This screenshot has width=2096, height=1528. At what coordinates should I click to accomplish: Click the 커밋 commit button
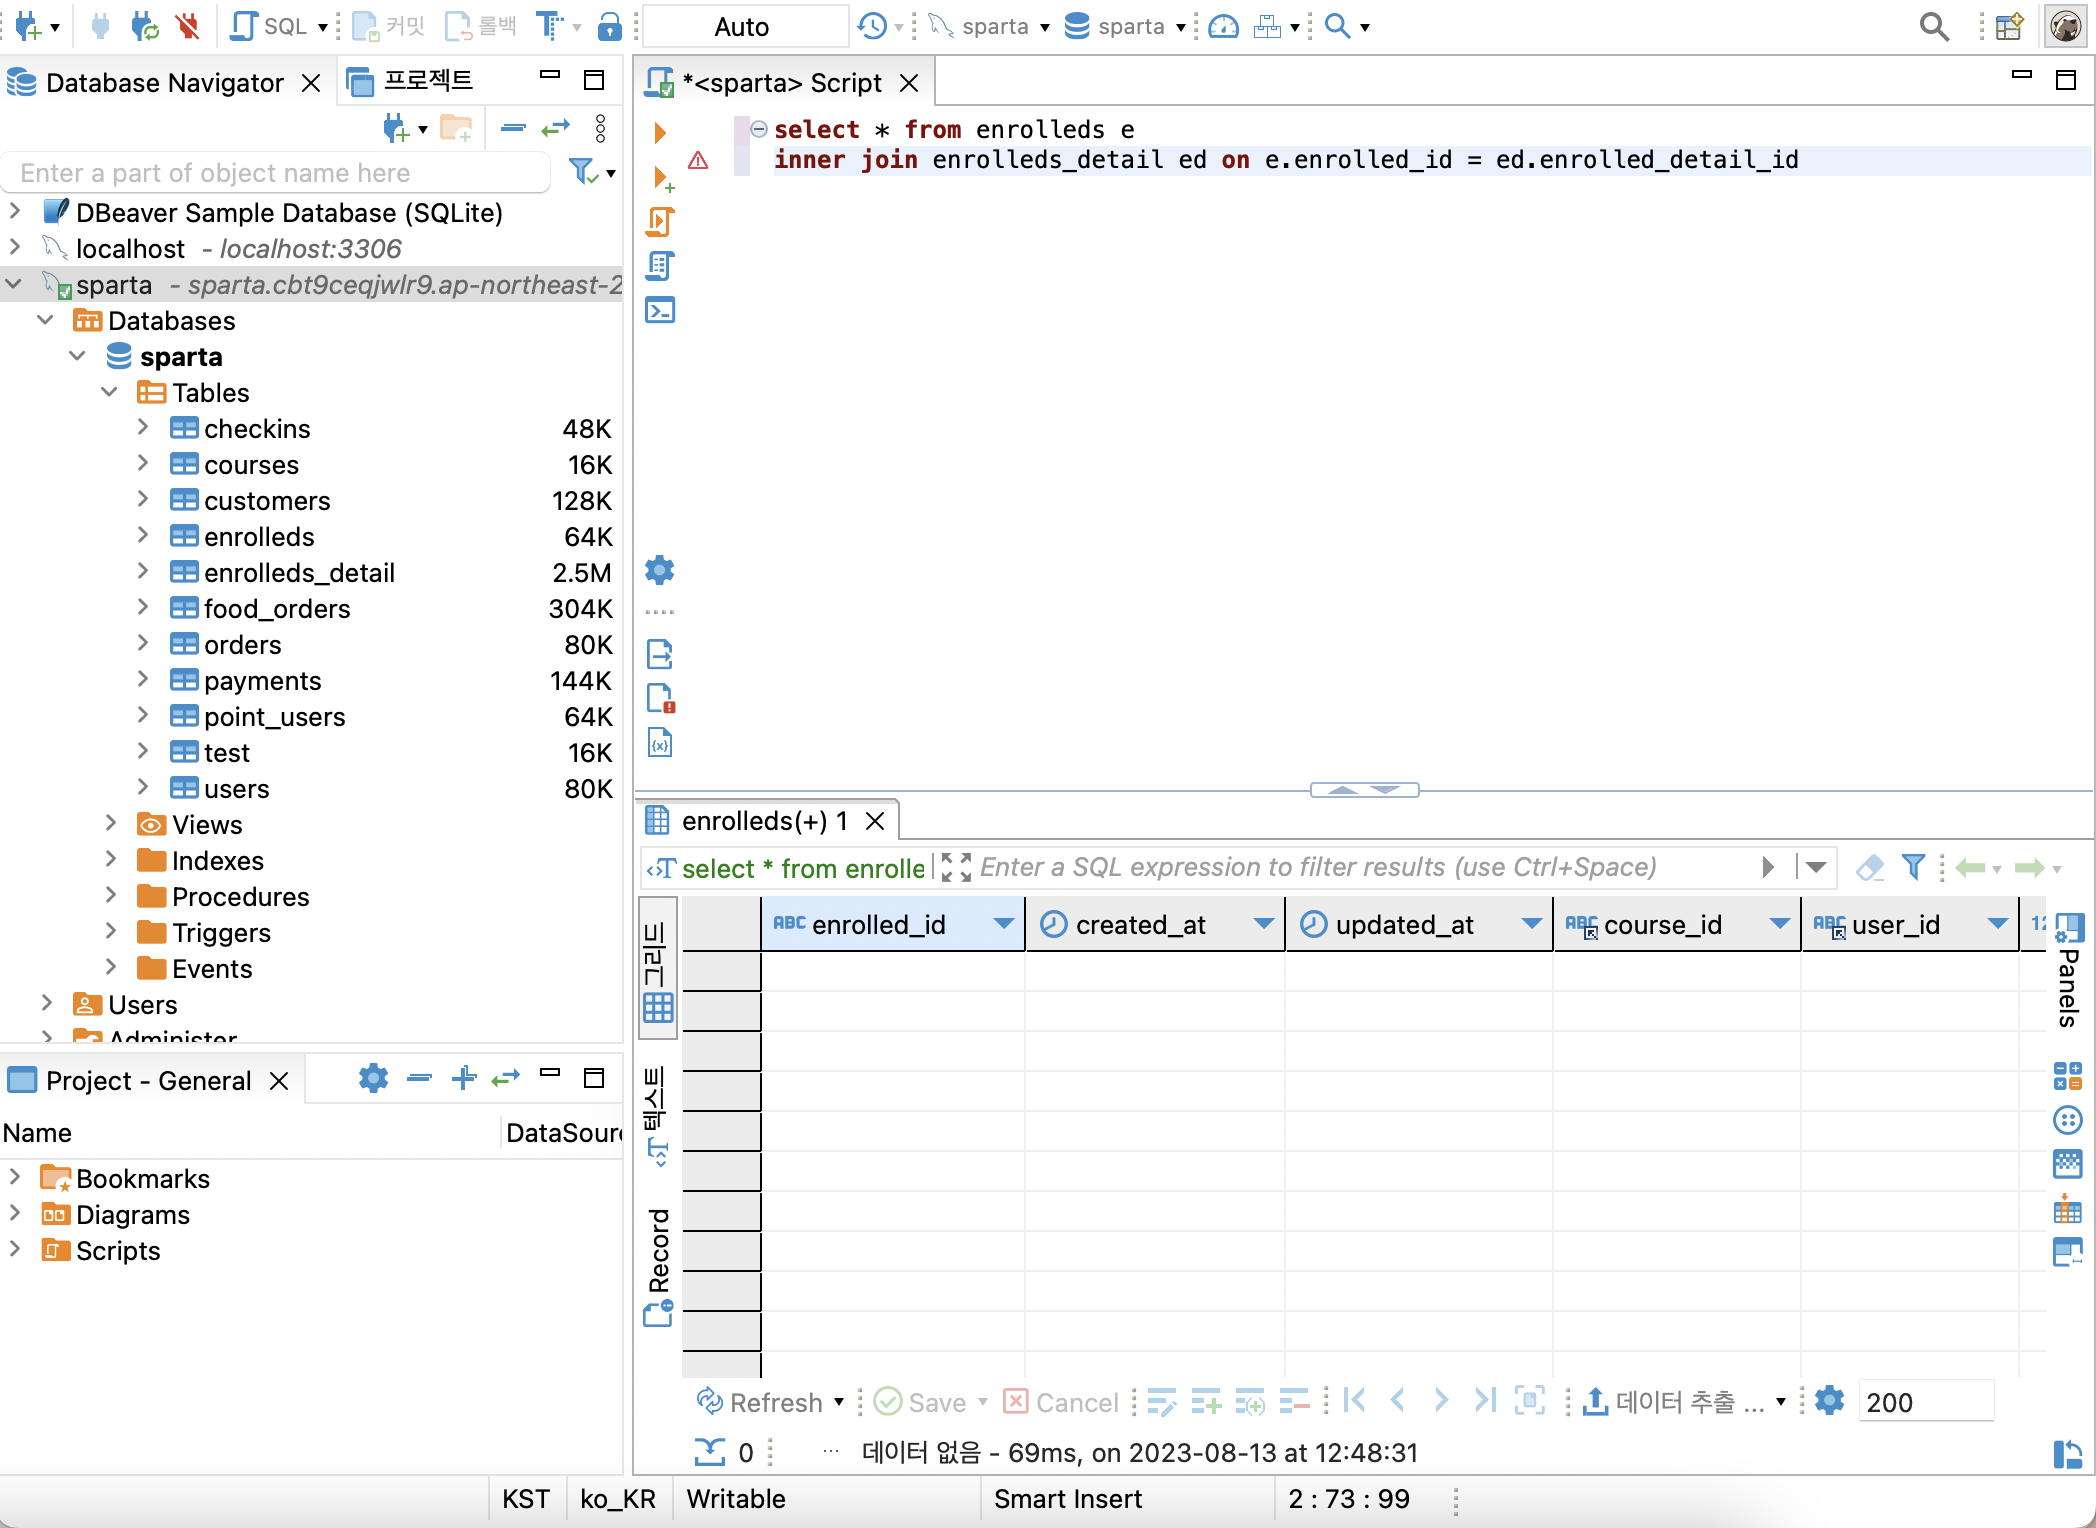click(x=390, y=26)
